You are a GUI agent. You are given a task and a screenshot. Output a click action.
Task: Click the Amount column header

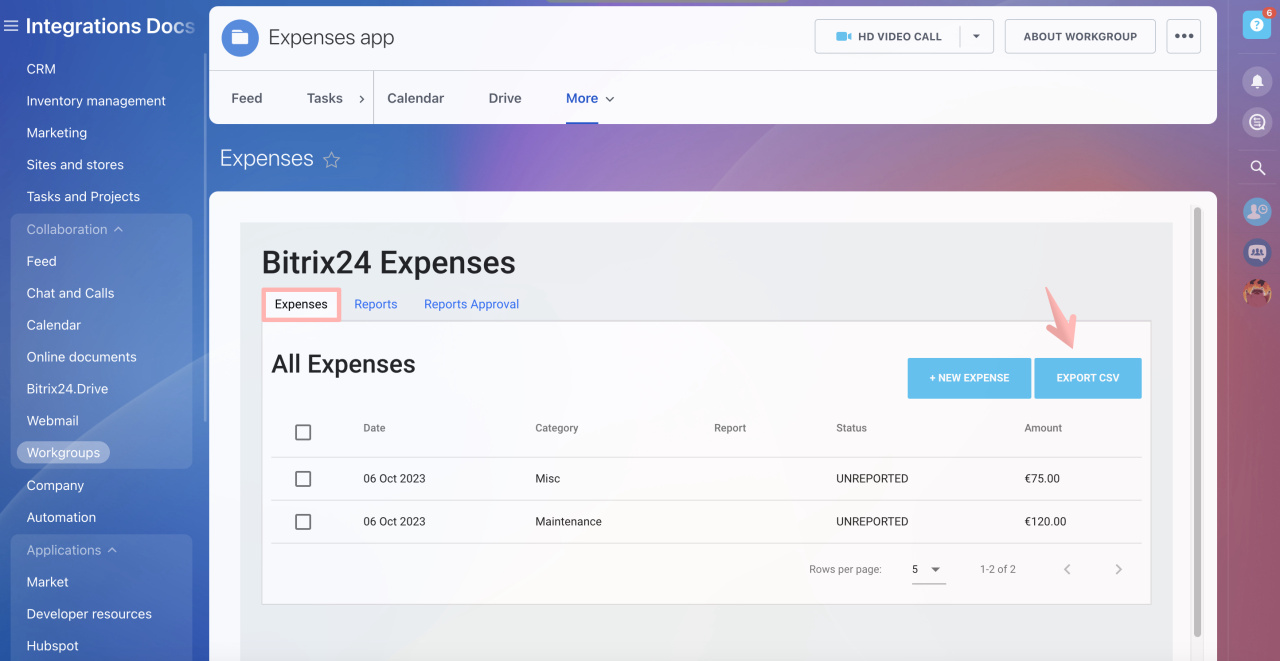(x=1043, y=428)
